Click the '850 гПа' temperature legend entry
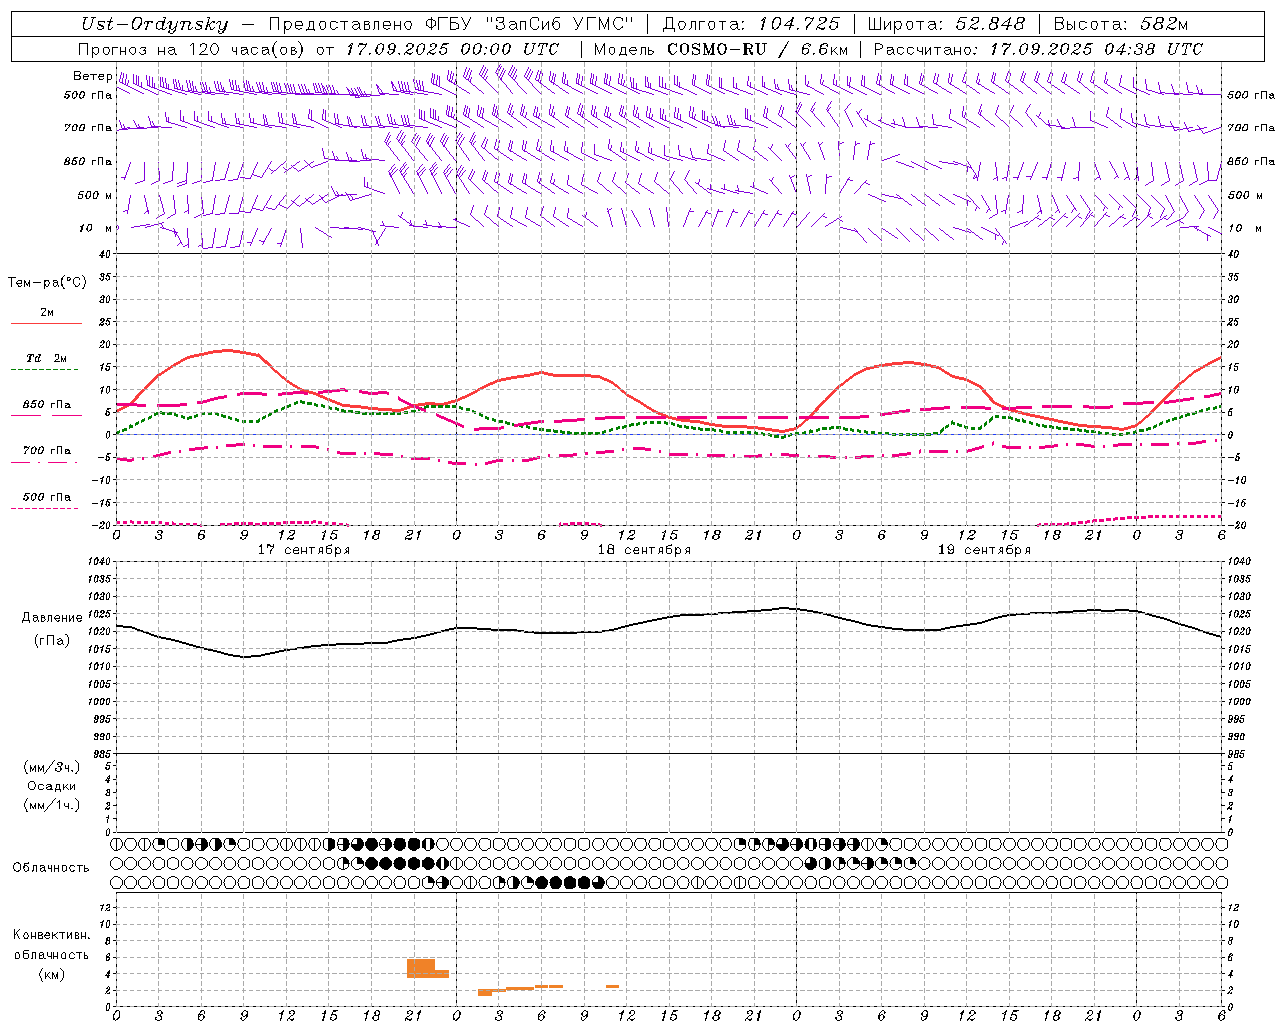The height and width of the screenshot is (1024, 1280). [47, 405]
